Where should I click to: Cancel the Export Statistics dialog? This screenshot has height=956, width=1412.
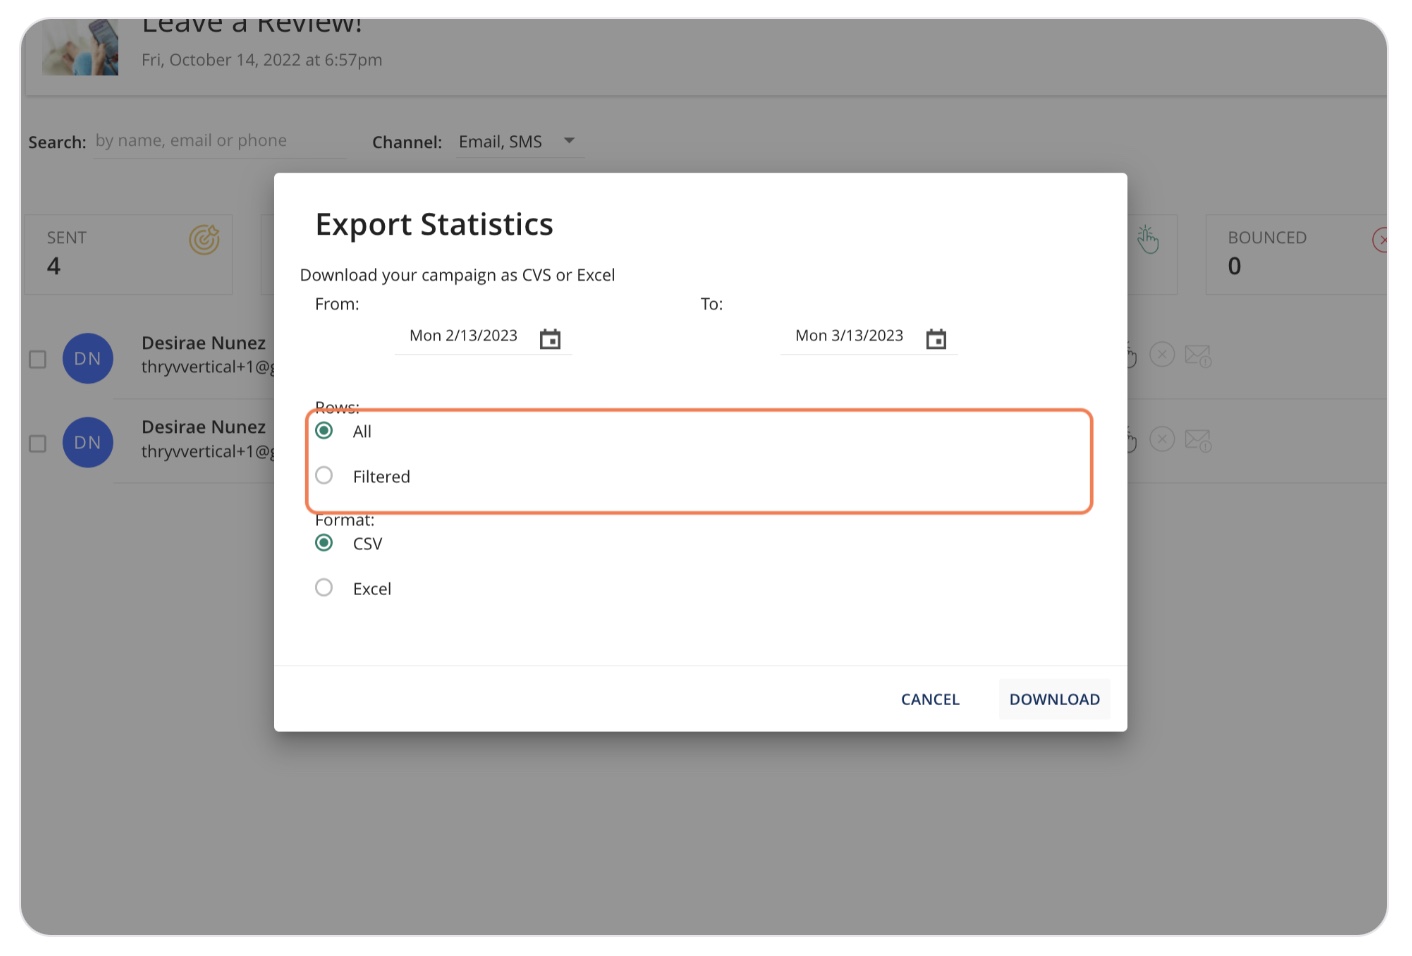coord(930,699)
